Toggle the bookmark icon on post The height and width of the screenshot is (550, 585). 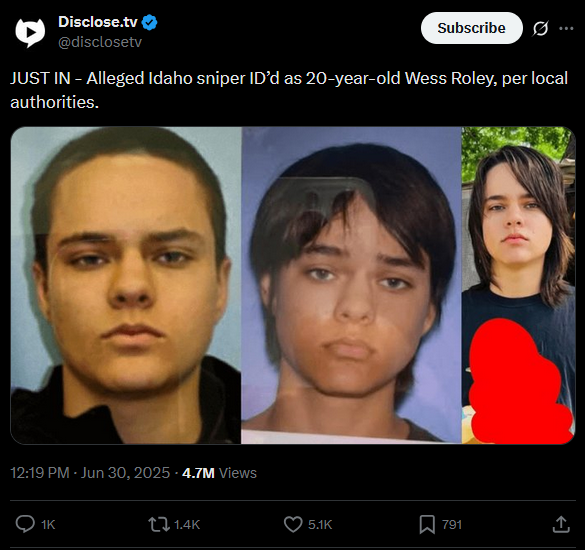point(427,524)
